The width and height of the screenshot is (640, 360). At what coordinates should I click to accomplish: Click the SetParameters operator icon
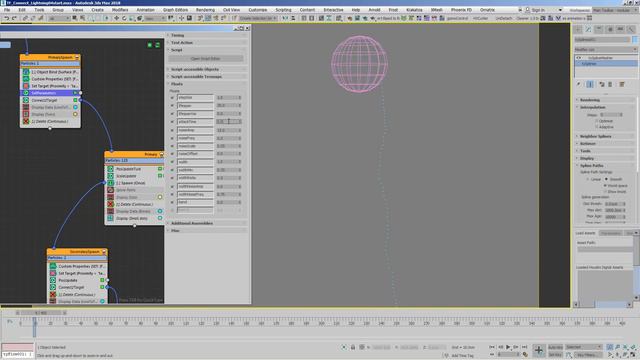26,93
